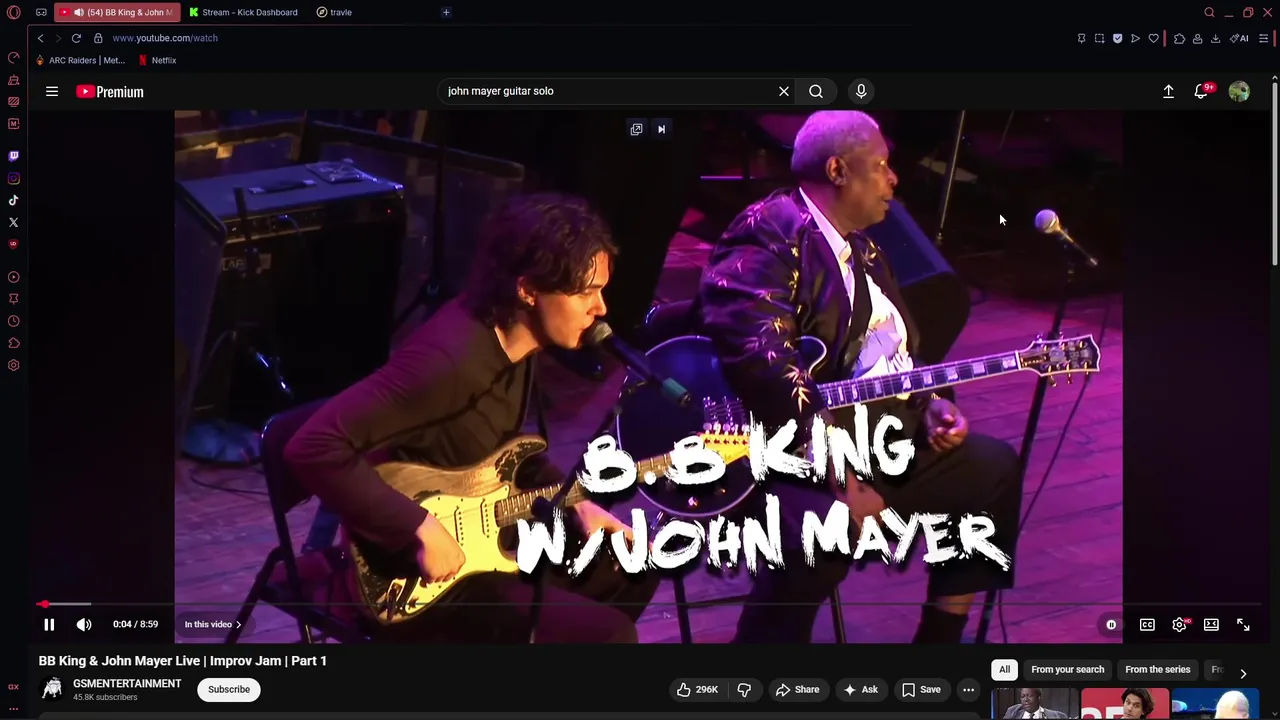This screenshot has height=720, width=1280.
Task: Toggle video autoplay switch
Action: 1111,624
